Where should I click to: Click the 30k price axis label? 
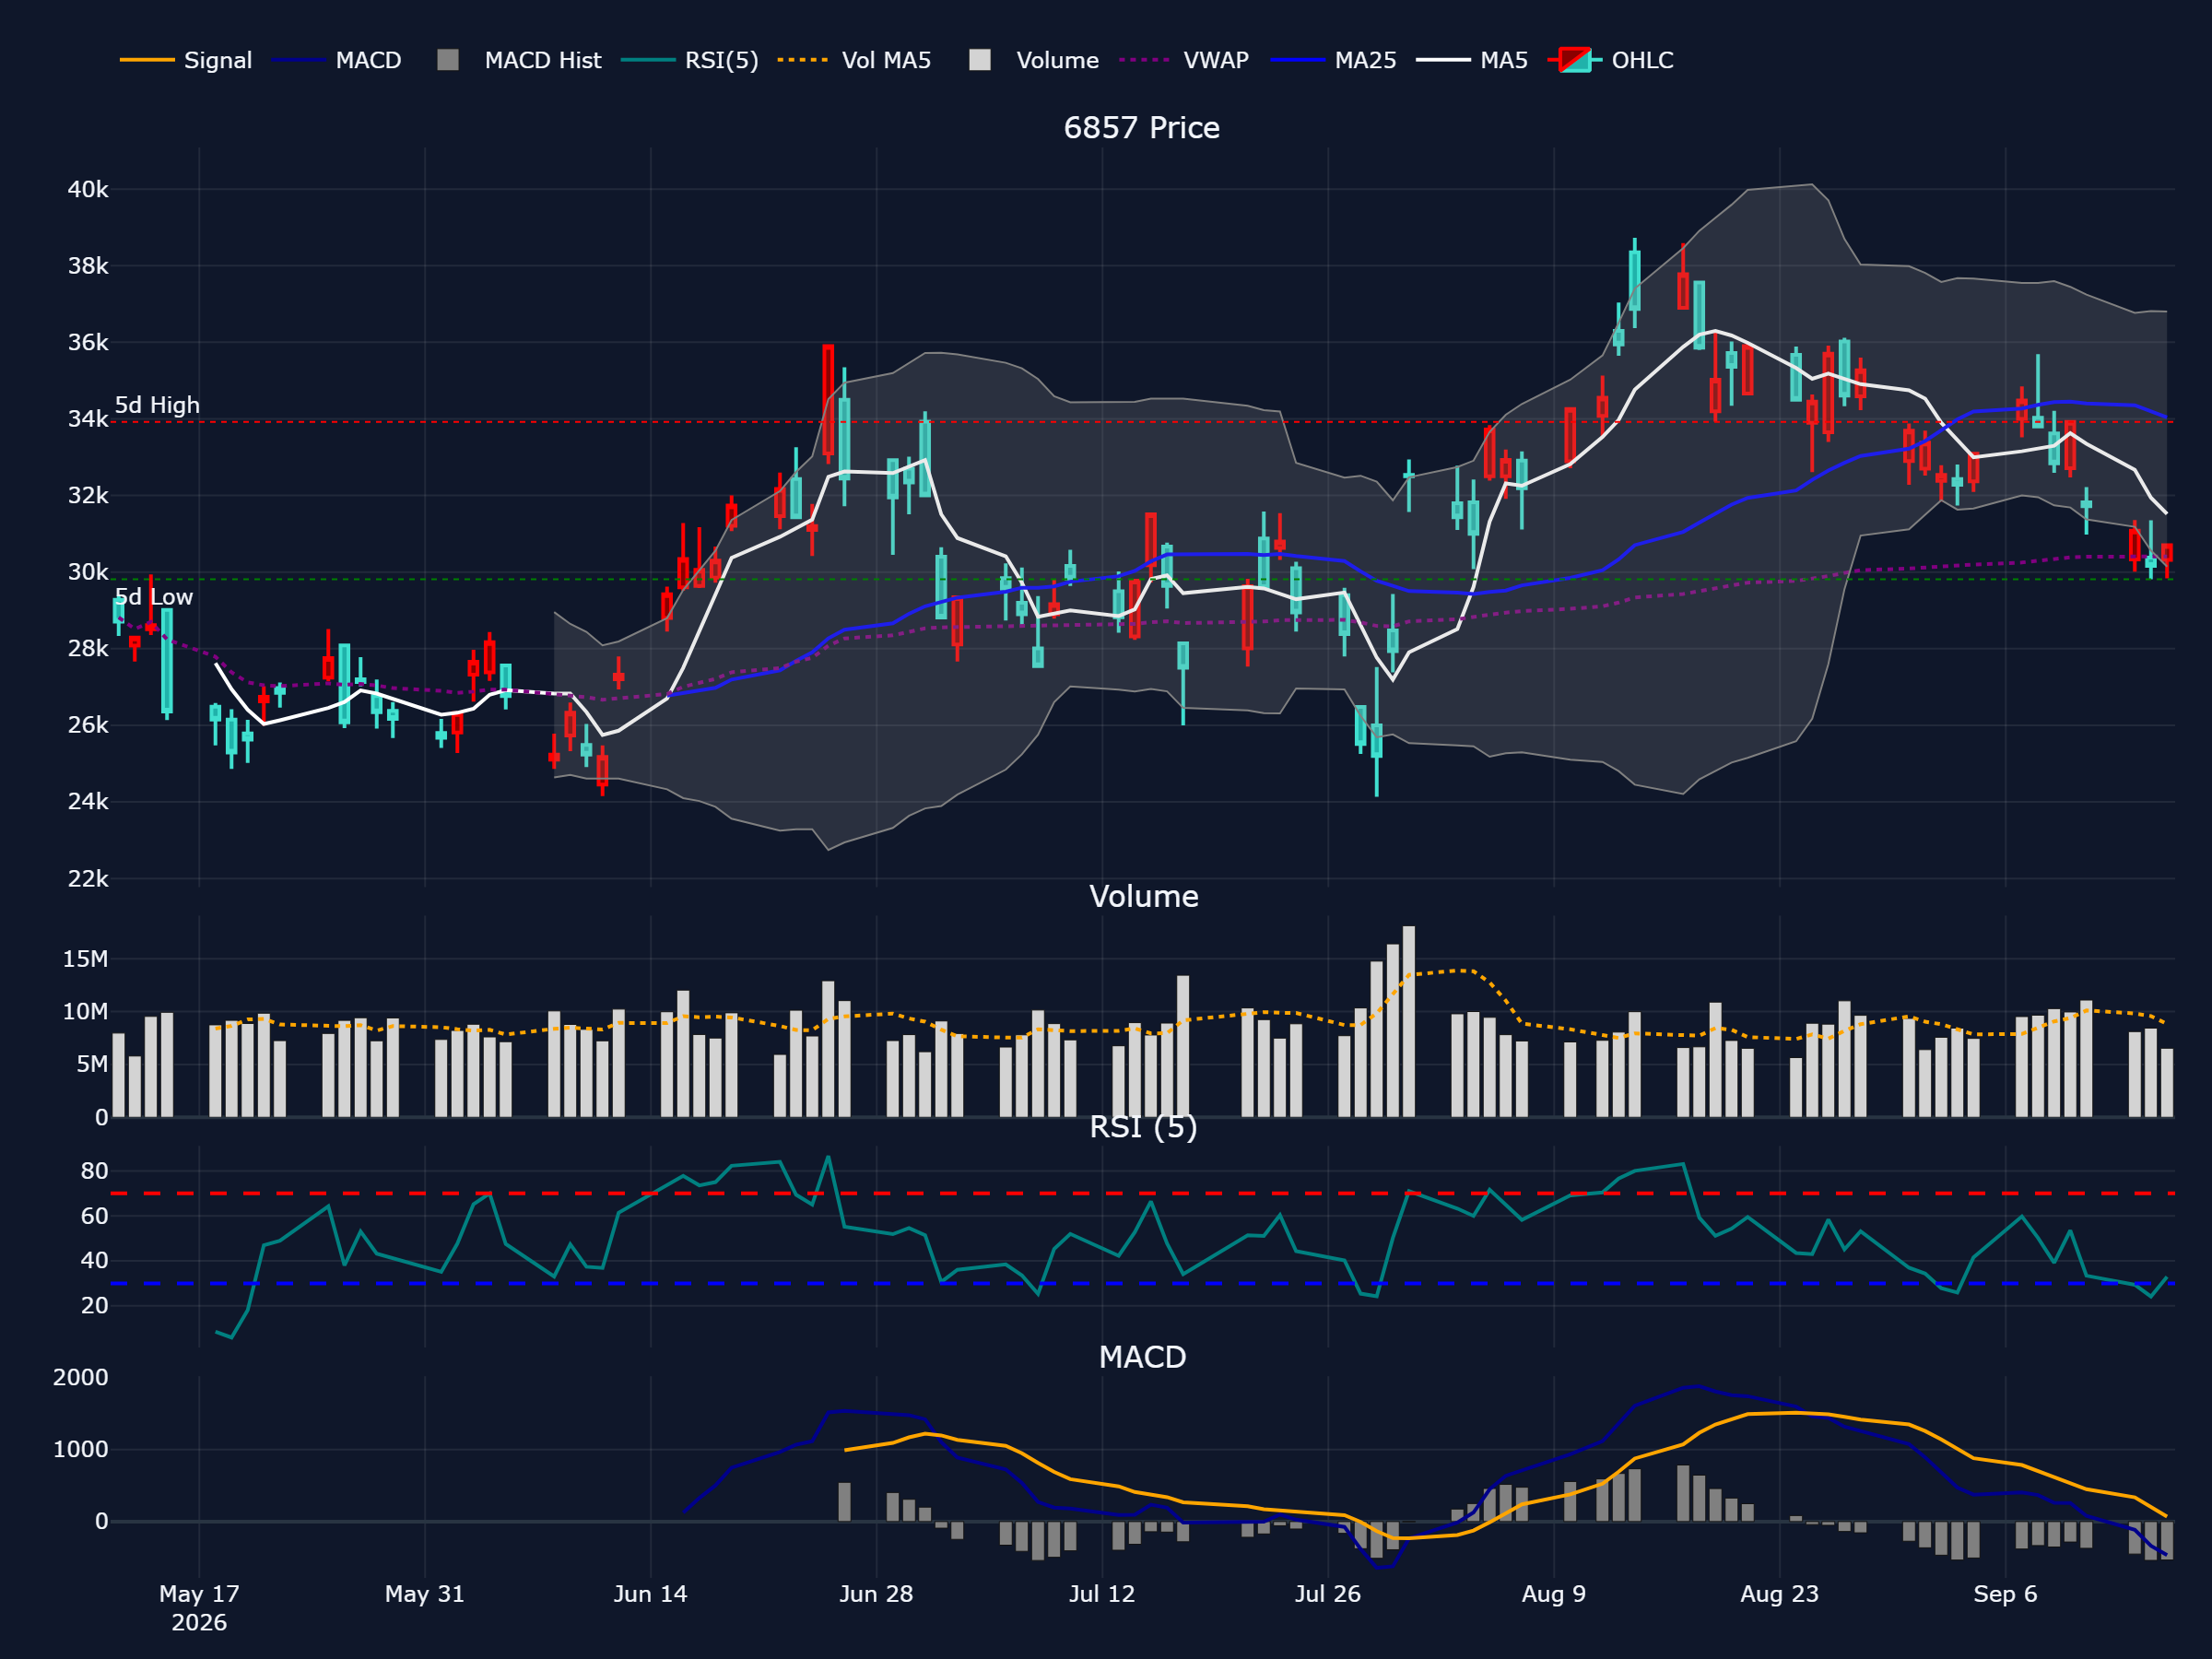pos(88,572)
